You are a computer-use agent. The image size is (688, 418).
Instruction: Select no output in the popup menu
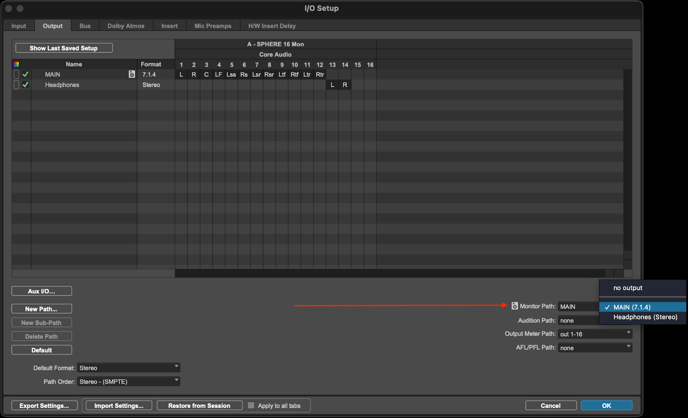click(628, 288)
